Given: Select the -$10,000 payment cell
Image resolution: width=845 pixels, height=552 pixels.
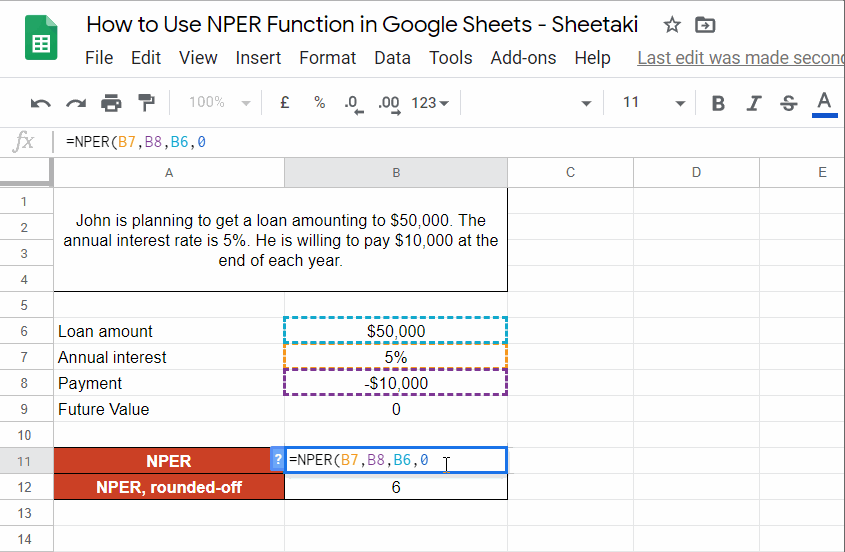Looking at the screenshot, I should (x=396, y=383).
